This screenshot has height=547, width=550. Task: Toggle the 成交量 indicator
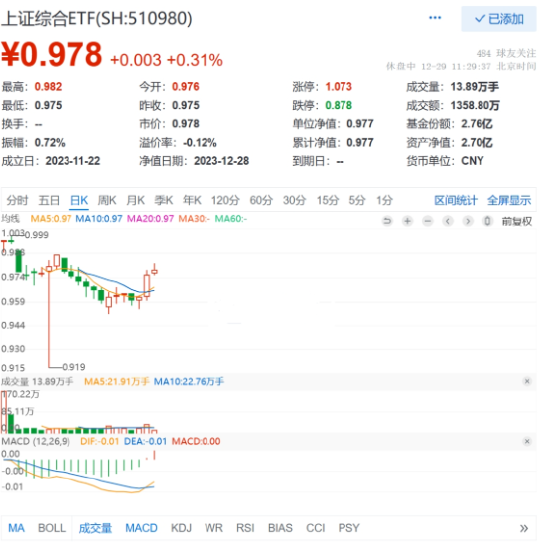tap(95, 528)
